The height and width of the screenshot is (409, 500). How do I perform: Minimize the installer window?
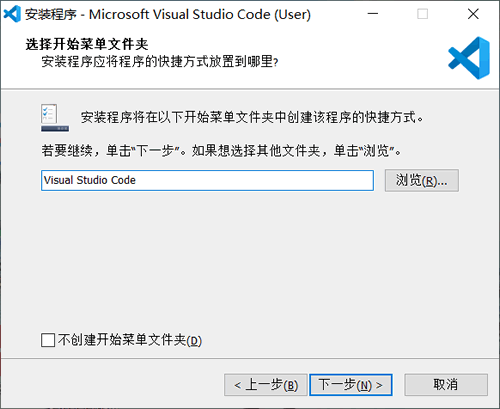(x=373, y=14)
